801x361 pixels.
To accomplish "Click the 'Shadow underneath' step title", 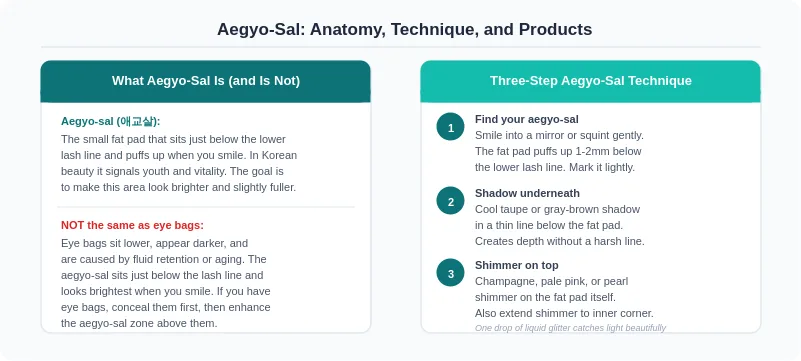I will tap(527, 193).
